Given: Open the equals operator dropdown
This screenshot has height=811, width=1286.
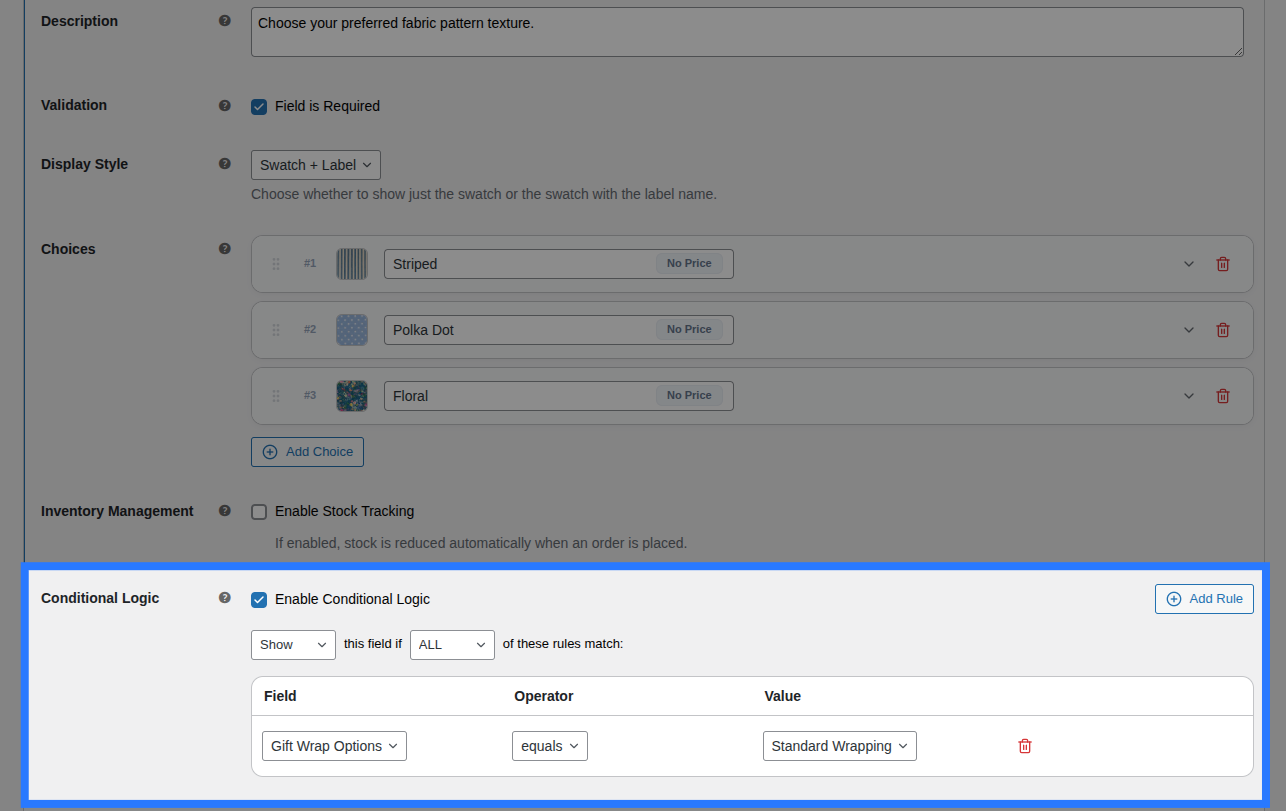Looking at the screenshot, I should 550,746.
